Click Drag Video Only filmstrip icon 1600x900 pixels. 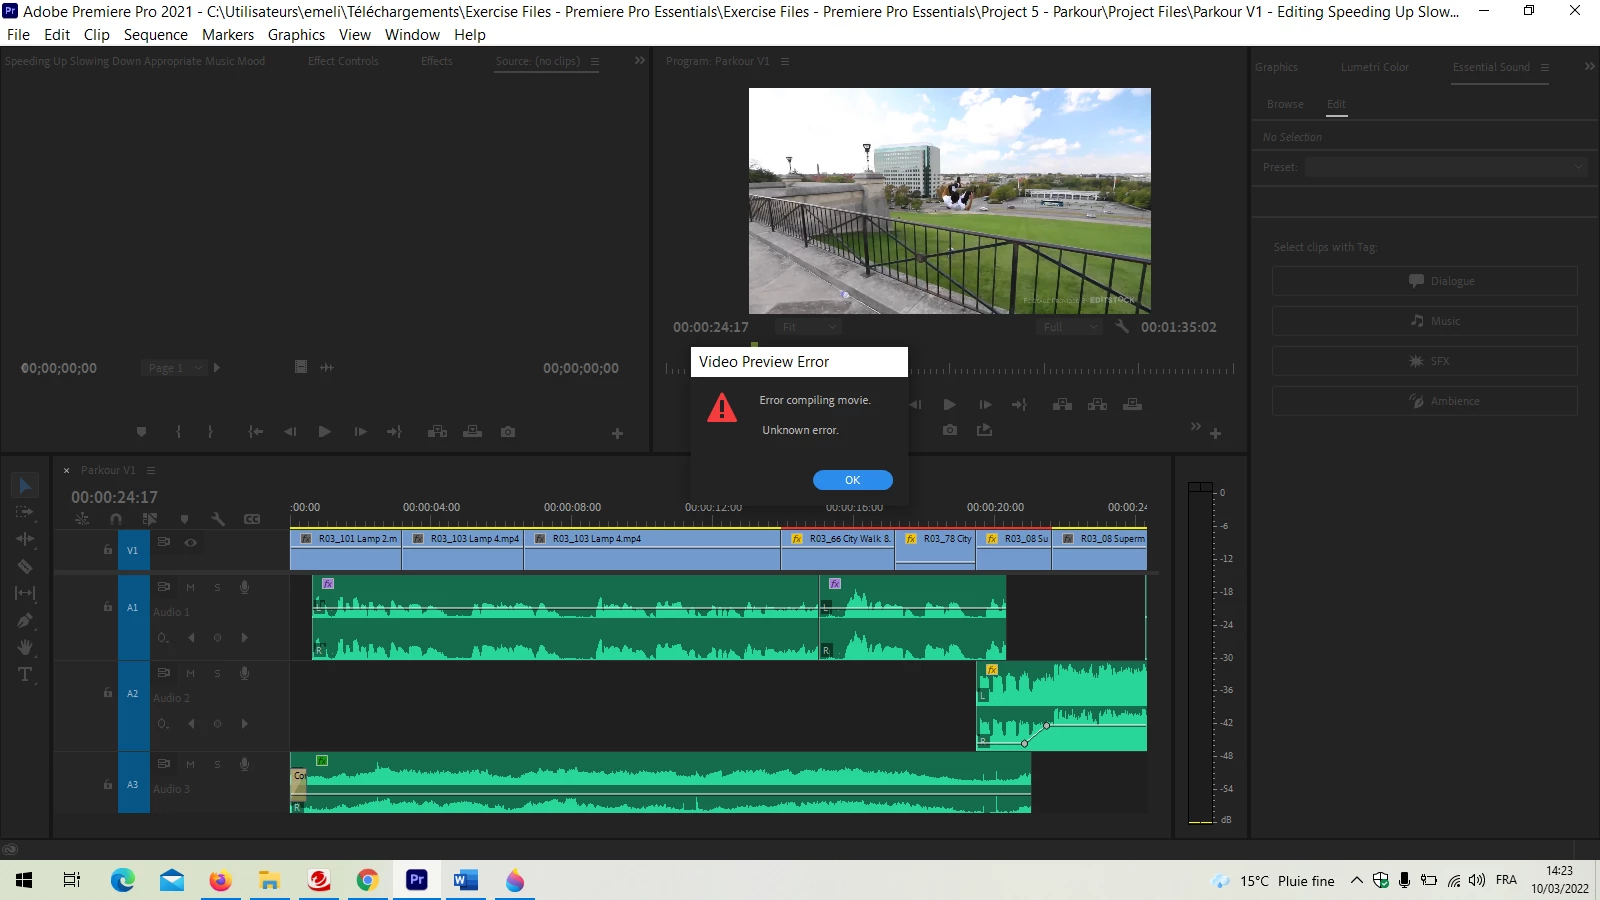[300, 367]
